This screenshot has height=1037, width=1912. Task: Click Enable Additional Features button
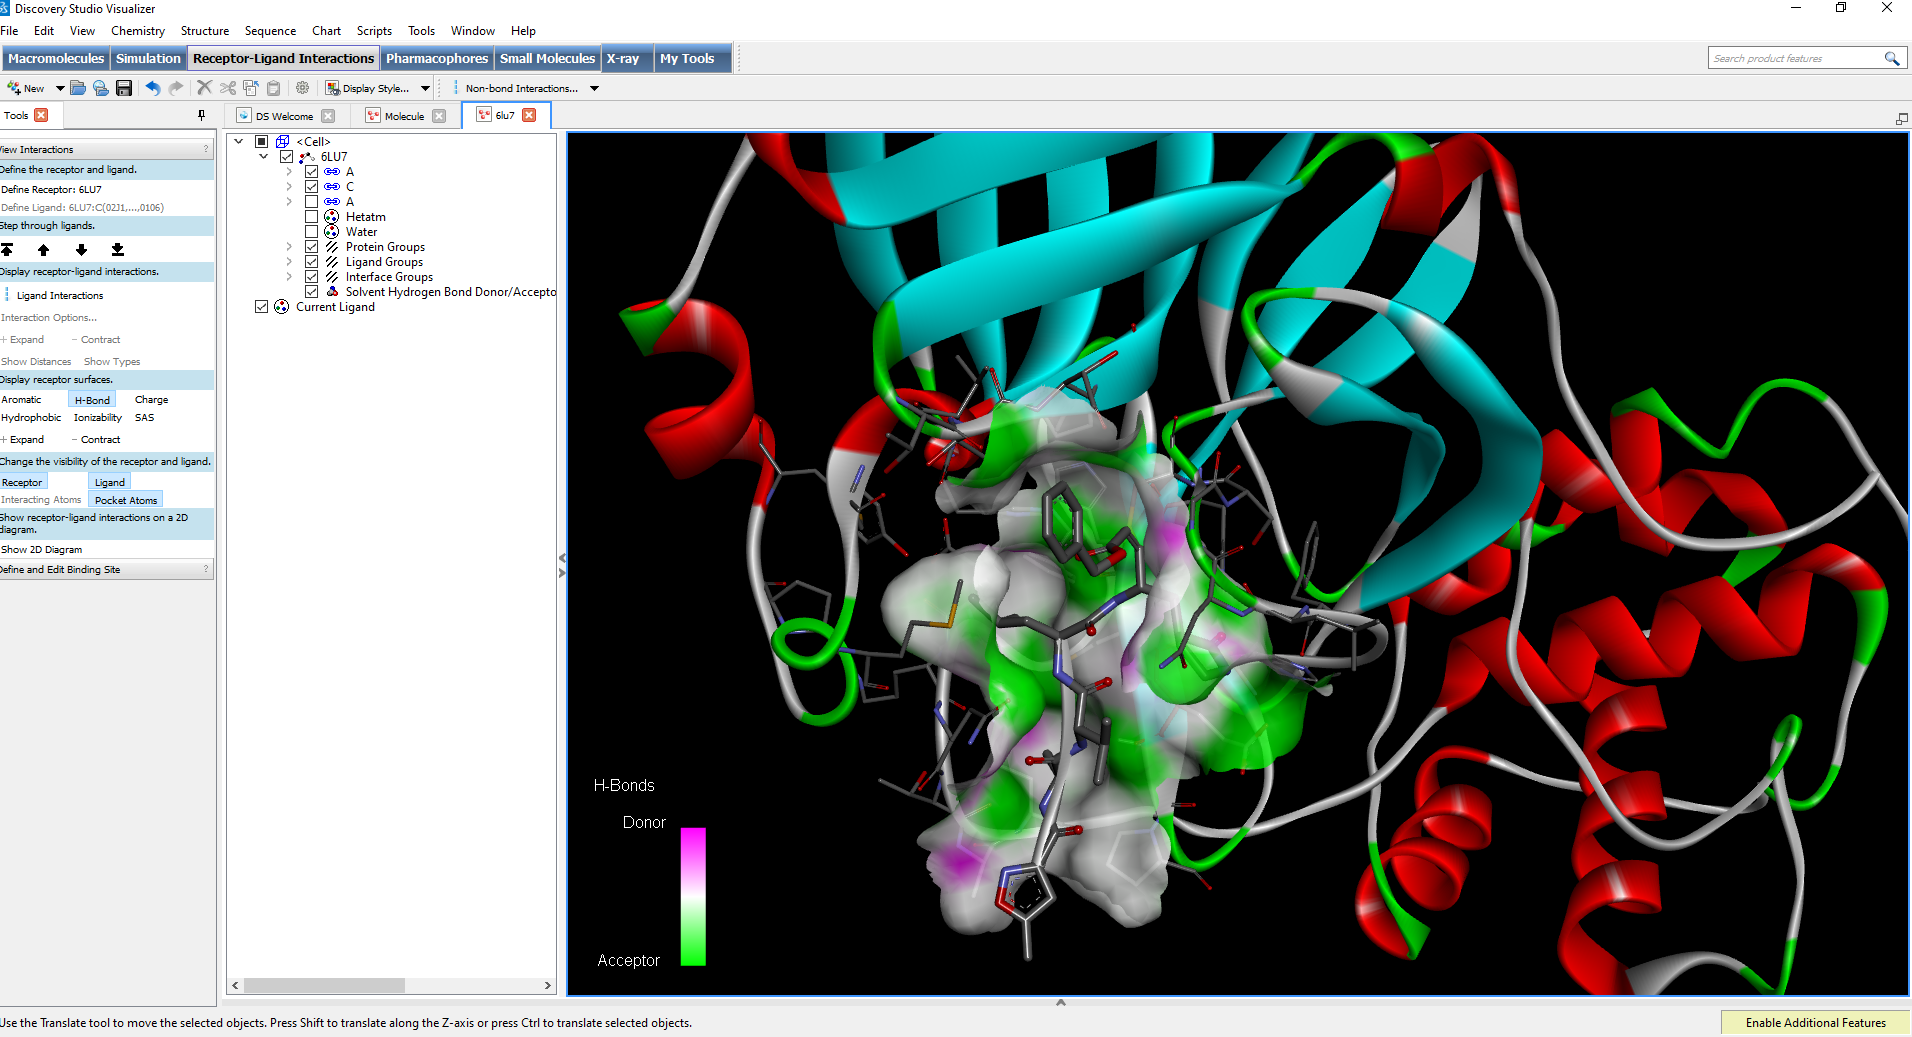click(1815, 1023)
